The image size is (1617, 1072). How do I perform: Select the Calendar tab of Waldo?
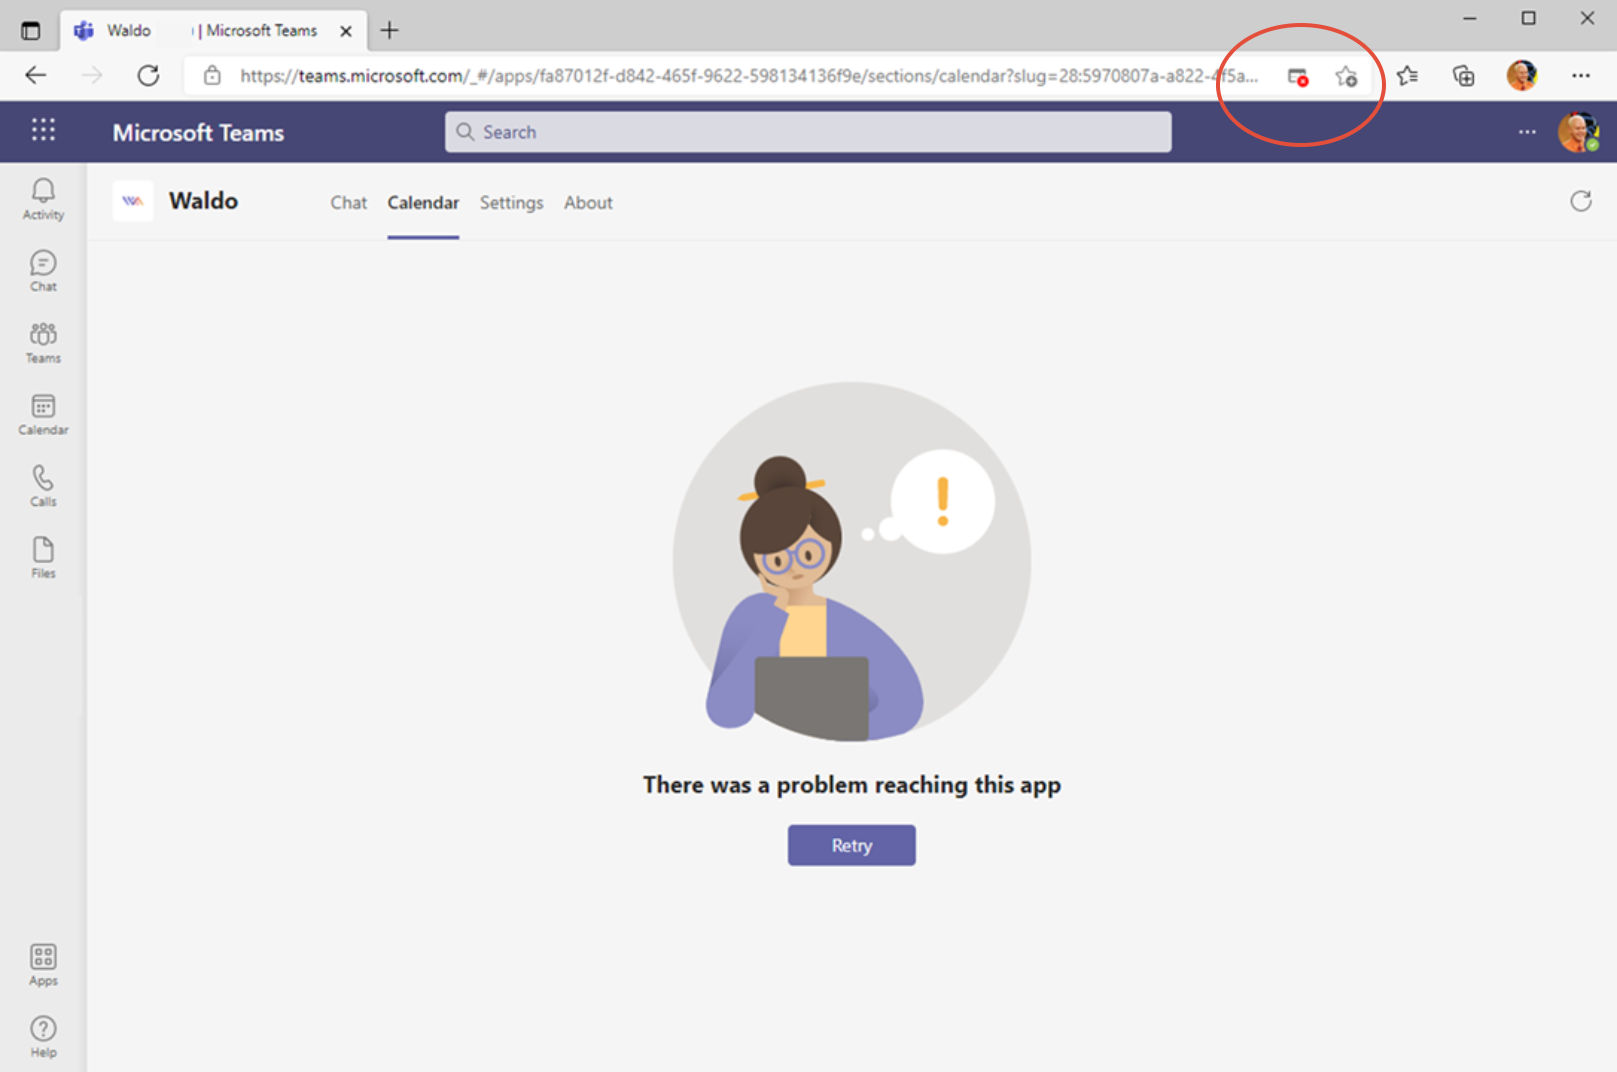click(x=423, y=202)
